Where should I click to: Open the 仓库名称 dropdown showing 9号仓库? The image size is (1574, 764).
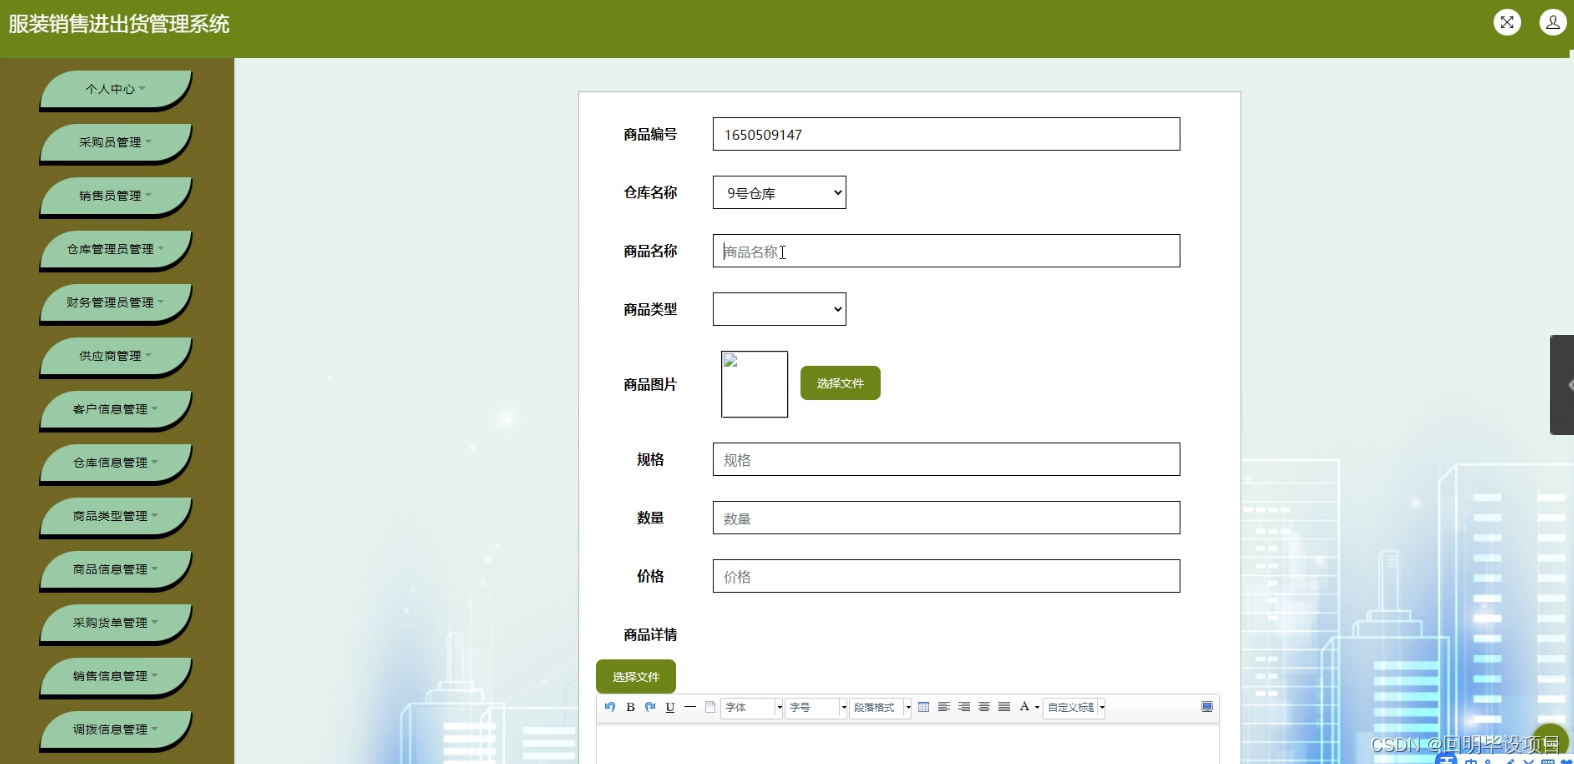click(779, 193)
